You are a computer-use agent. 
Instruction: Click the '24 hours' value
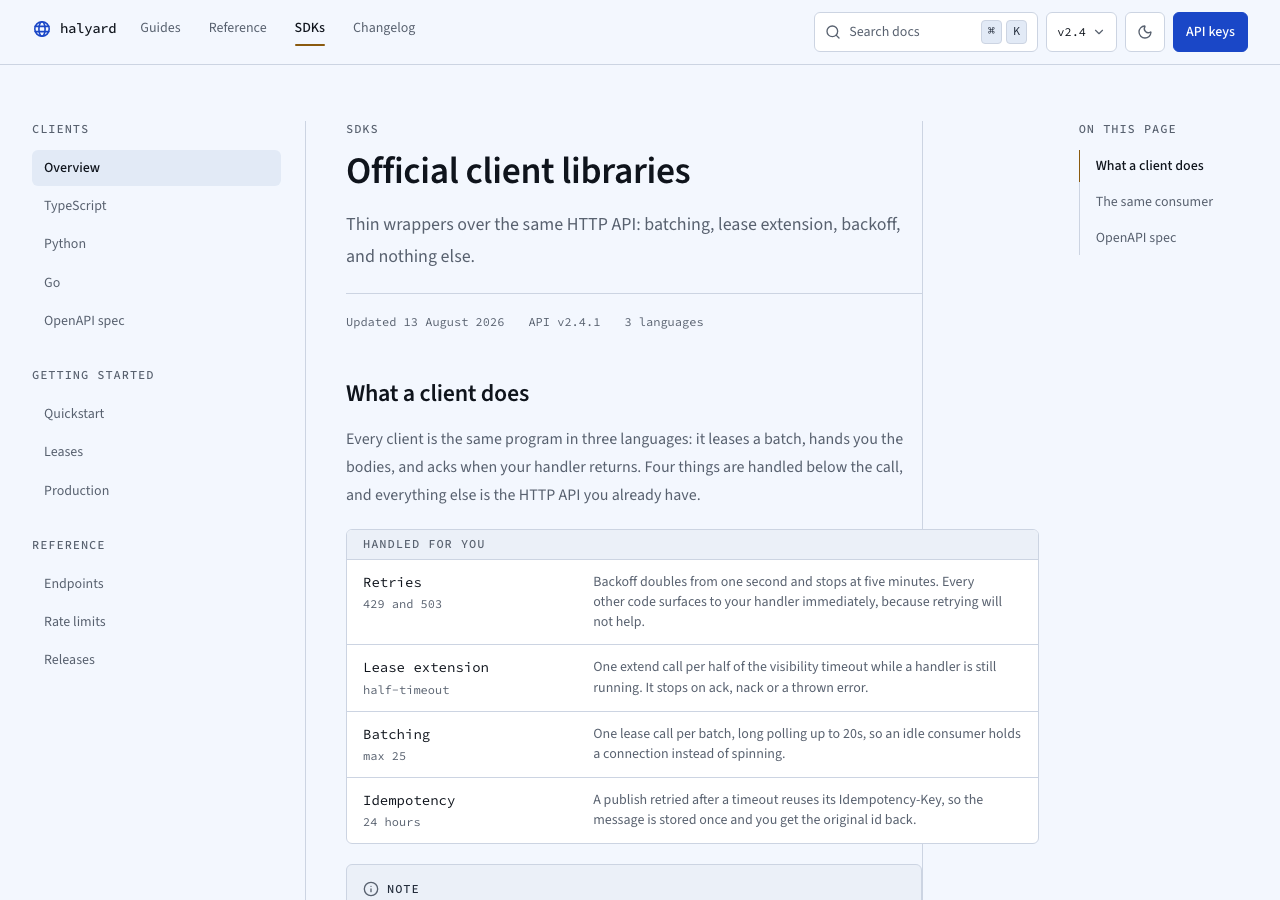(391, 822)
